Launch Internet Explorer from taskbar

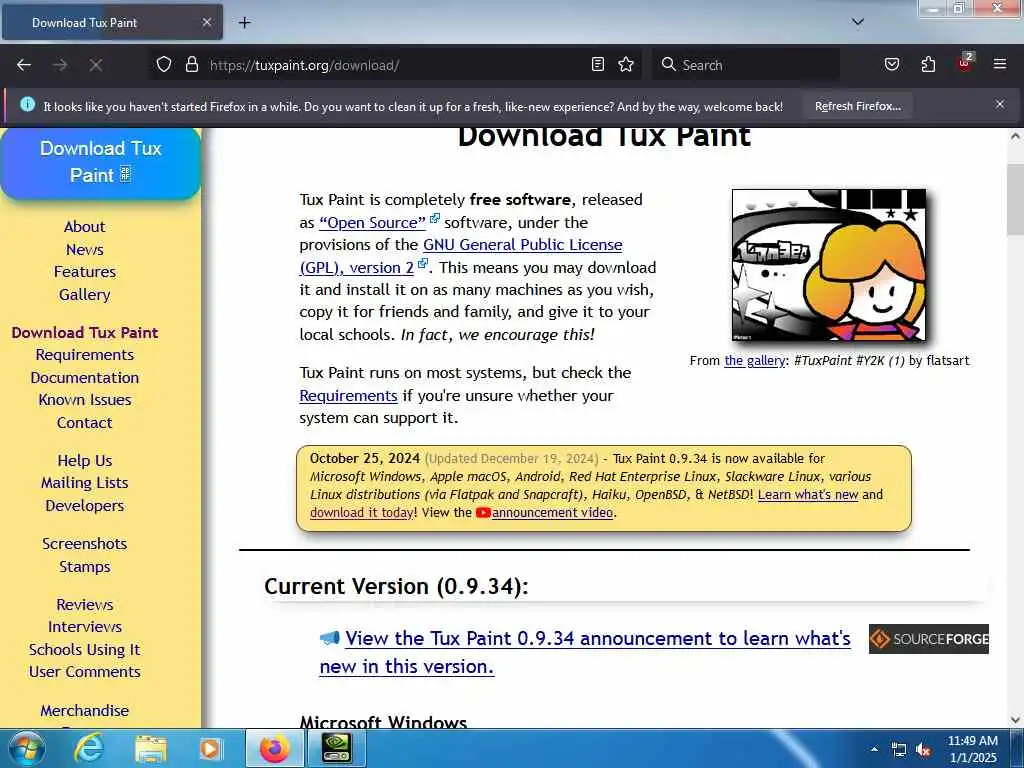tap(89, 748)
